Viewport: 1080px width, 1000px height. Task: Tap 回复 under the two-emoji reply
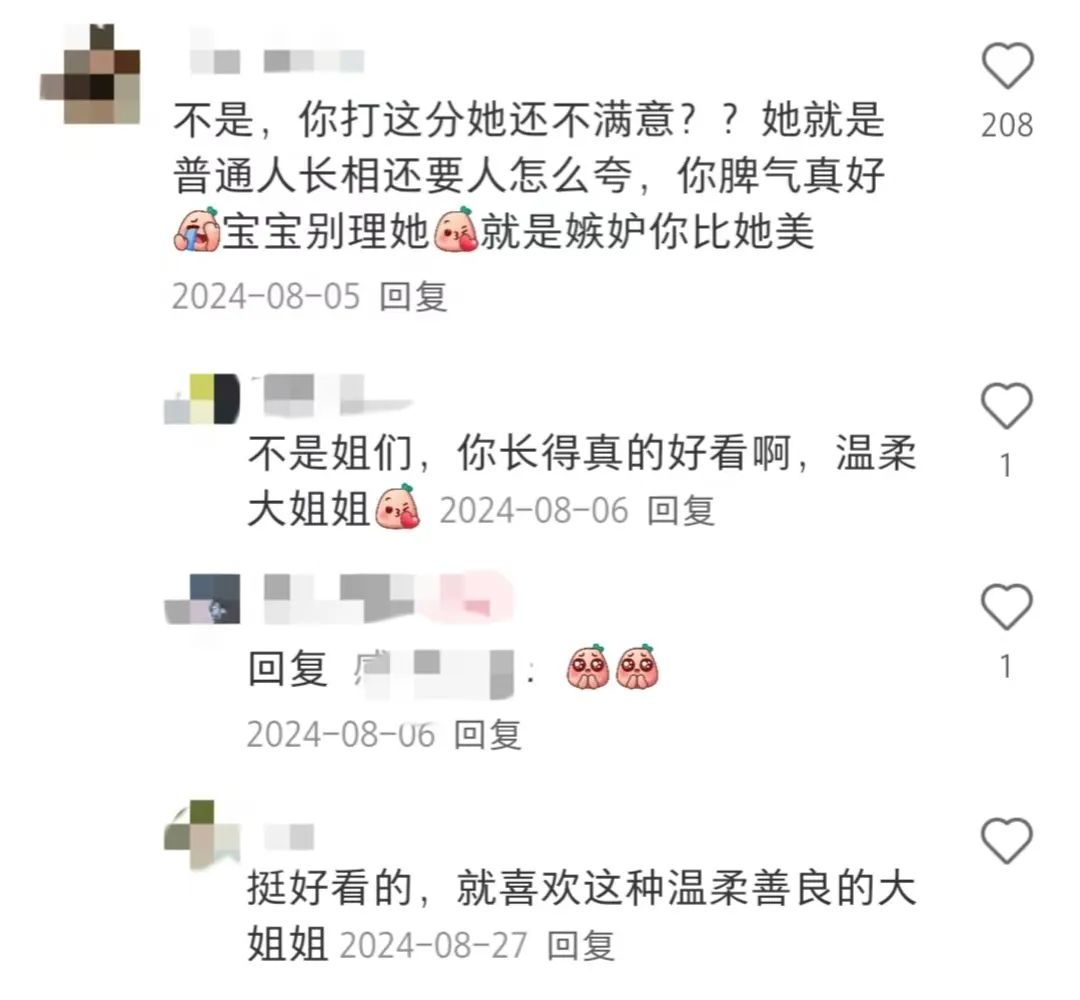tap(488, 734)
